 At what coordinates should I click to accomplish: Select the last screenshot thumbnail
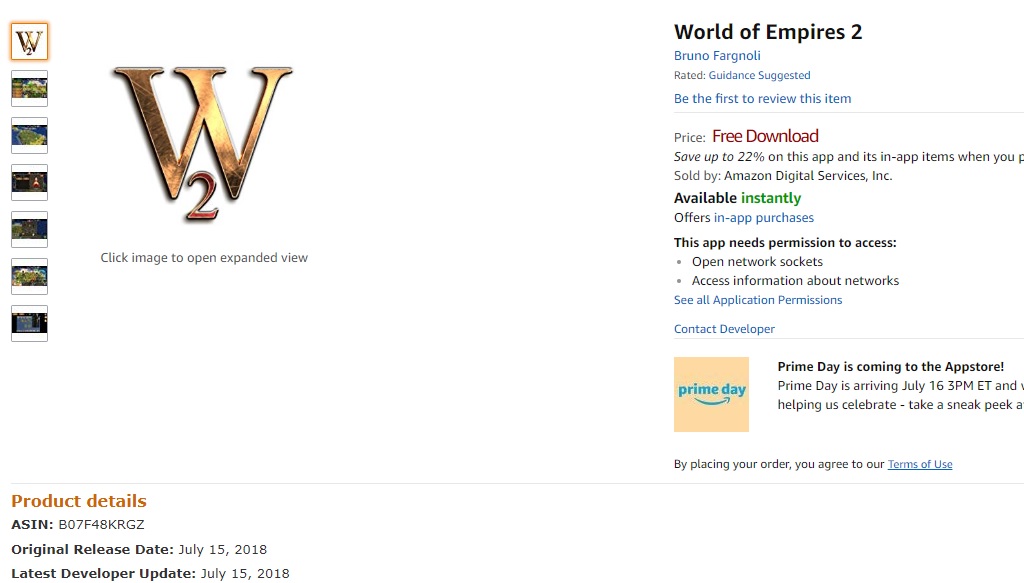29,324
